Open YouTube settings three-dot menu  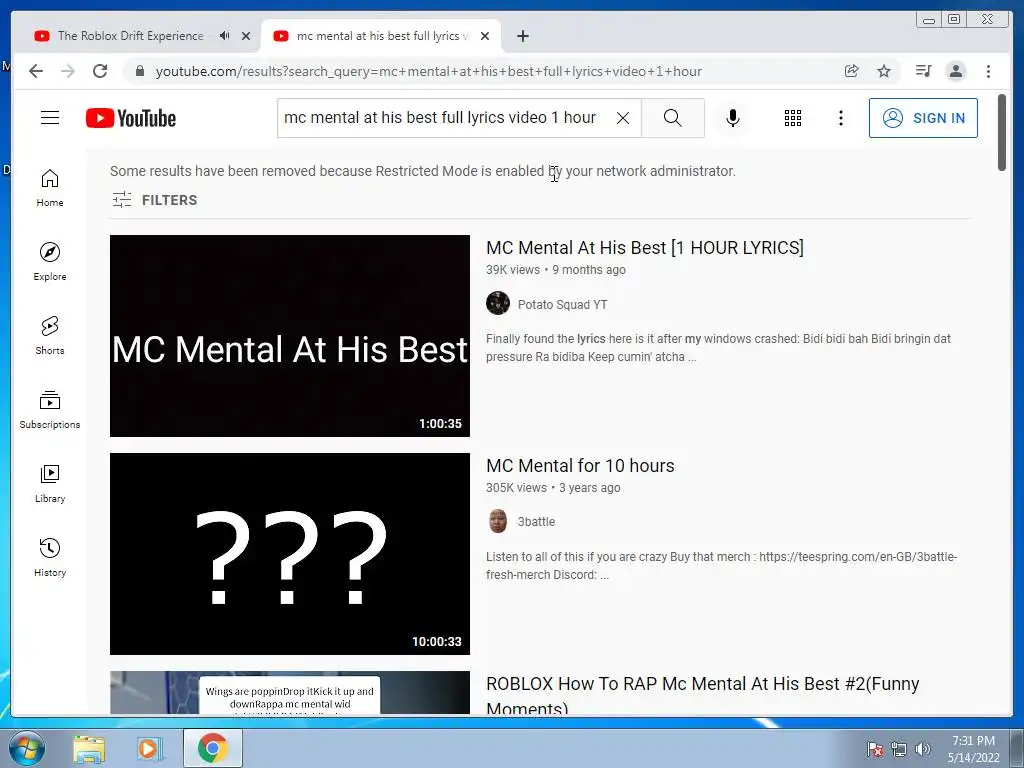point(841,118)
